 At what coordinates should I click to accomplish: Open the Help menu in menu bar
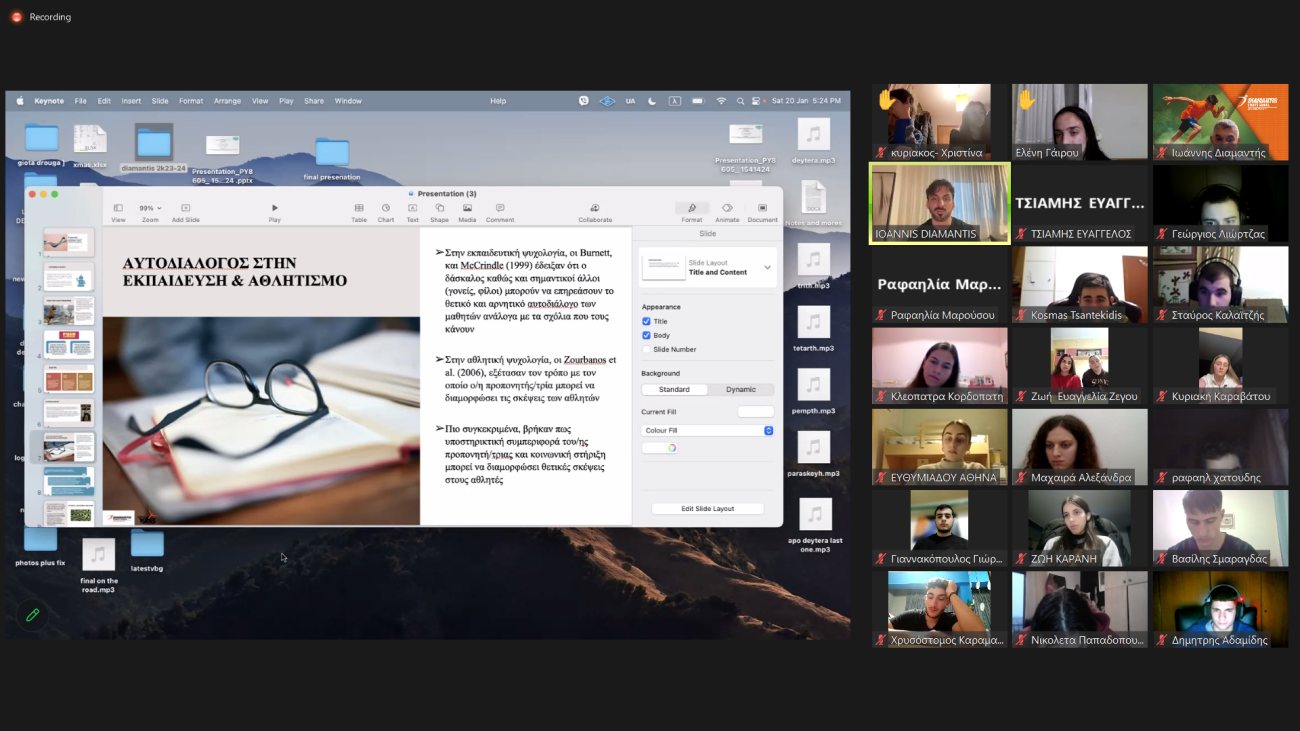[x=498, y=101]
